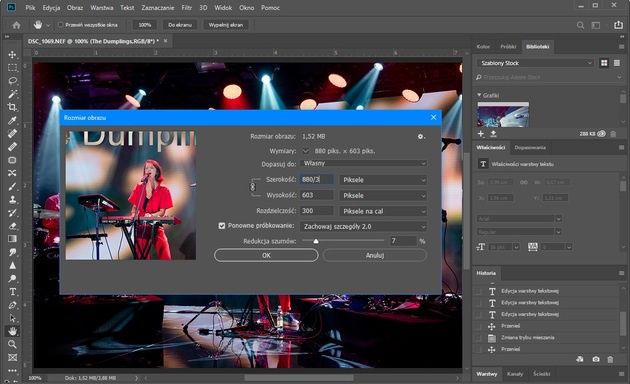Viewport: 630px width, 384px height.
Task: Click the search magnifier in options bar
Action: pyautogui.click(x=580, y=25)
